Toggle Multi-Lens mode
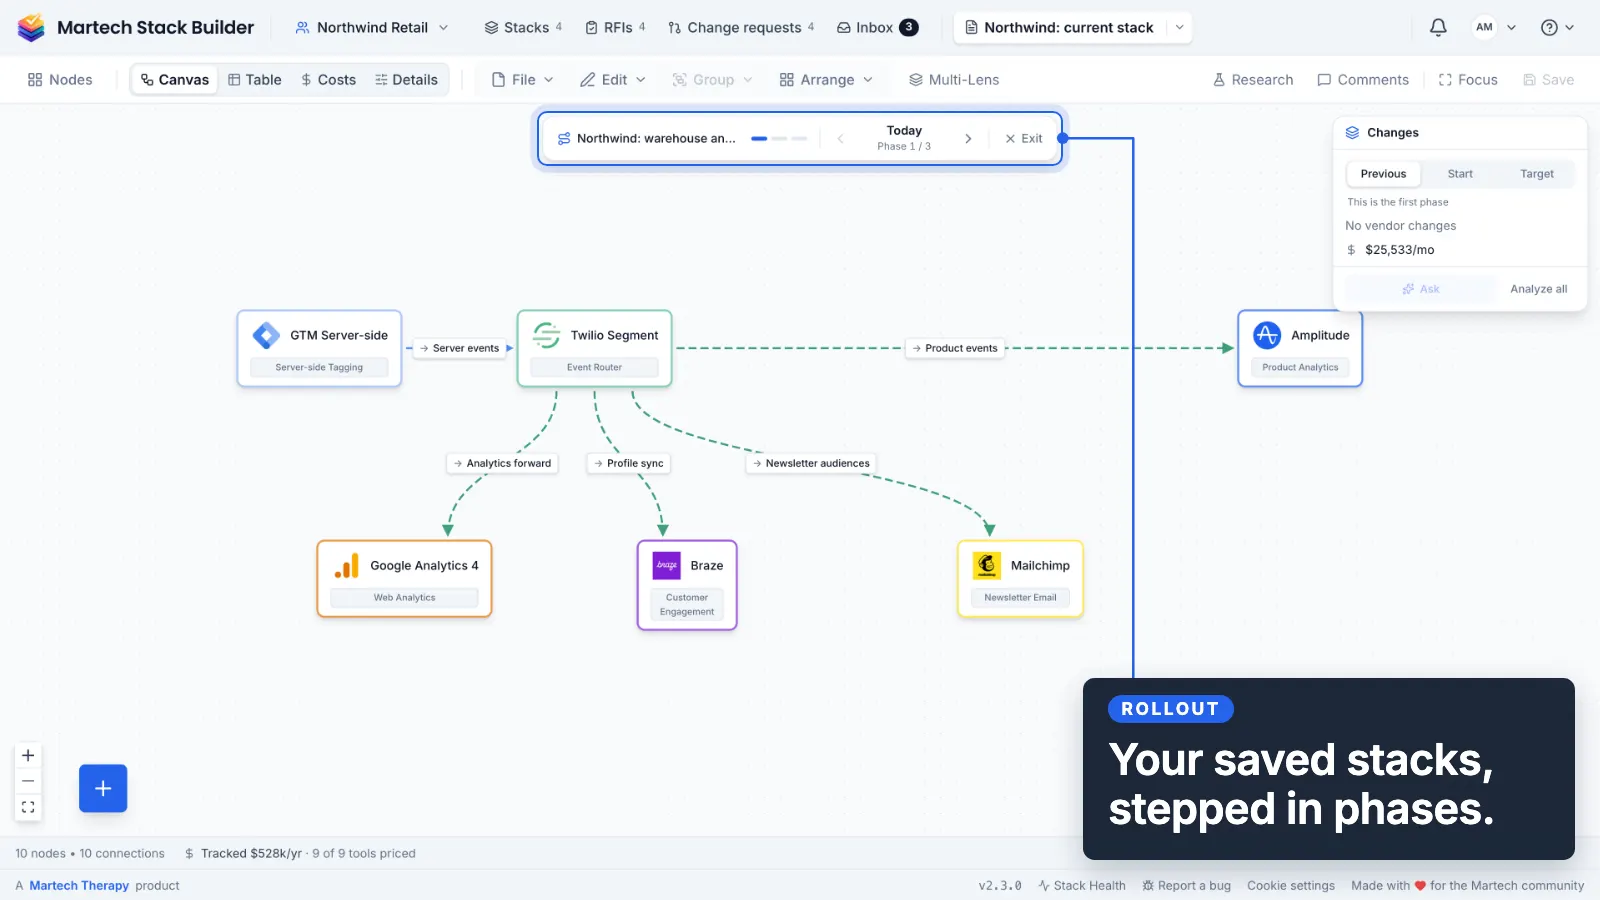 click(x=954, y=79)
